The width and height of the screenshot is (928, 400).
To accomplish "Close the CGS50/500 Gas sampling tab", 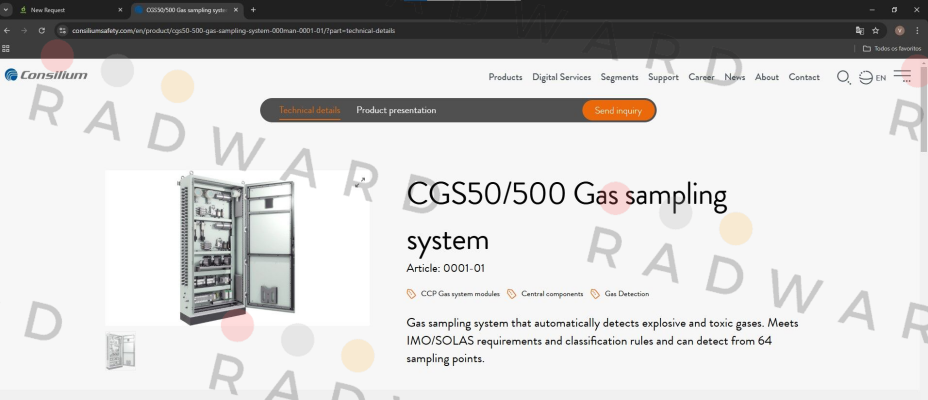I will pos(236,10).
